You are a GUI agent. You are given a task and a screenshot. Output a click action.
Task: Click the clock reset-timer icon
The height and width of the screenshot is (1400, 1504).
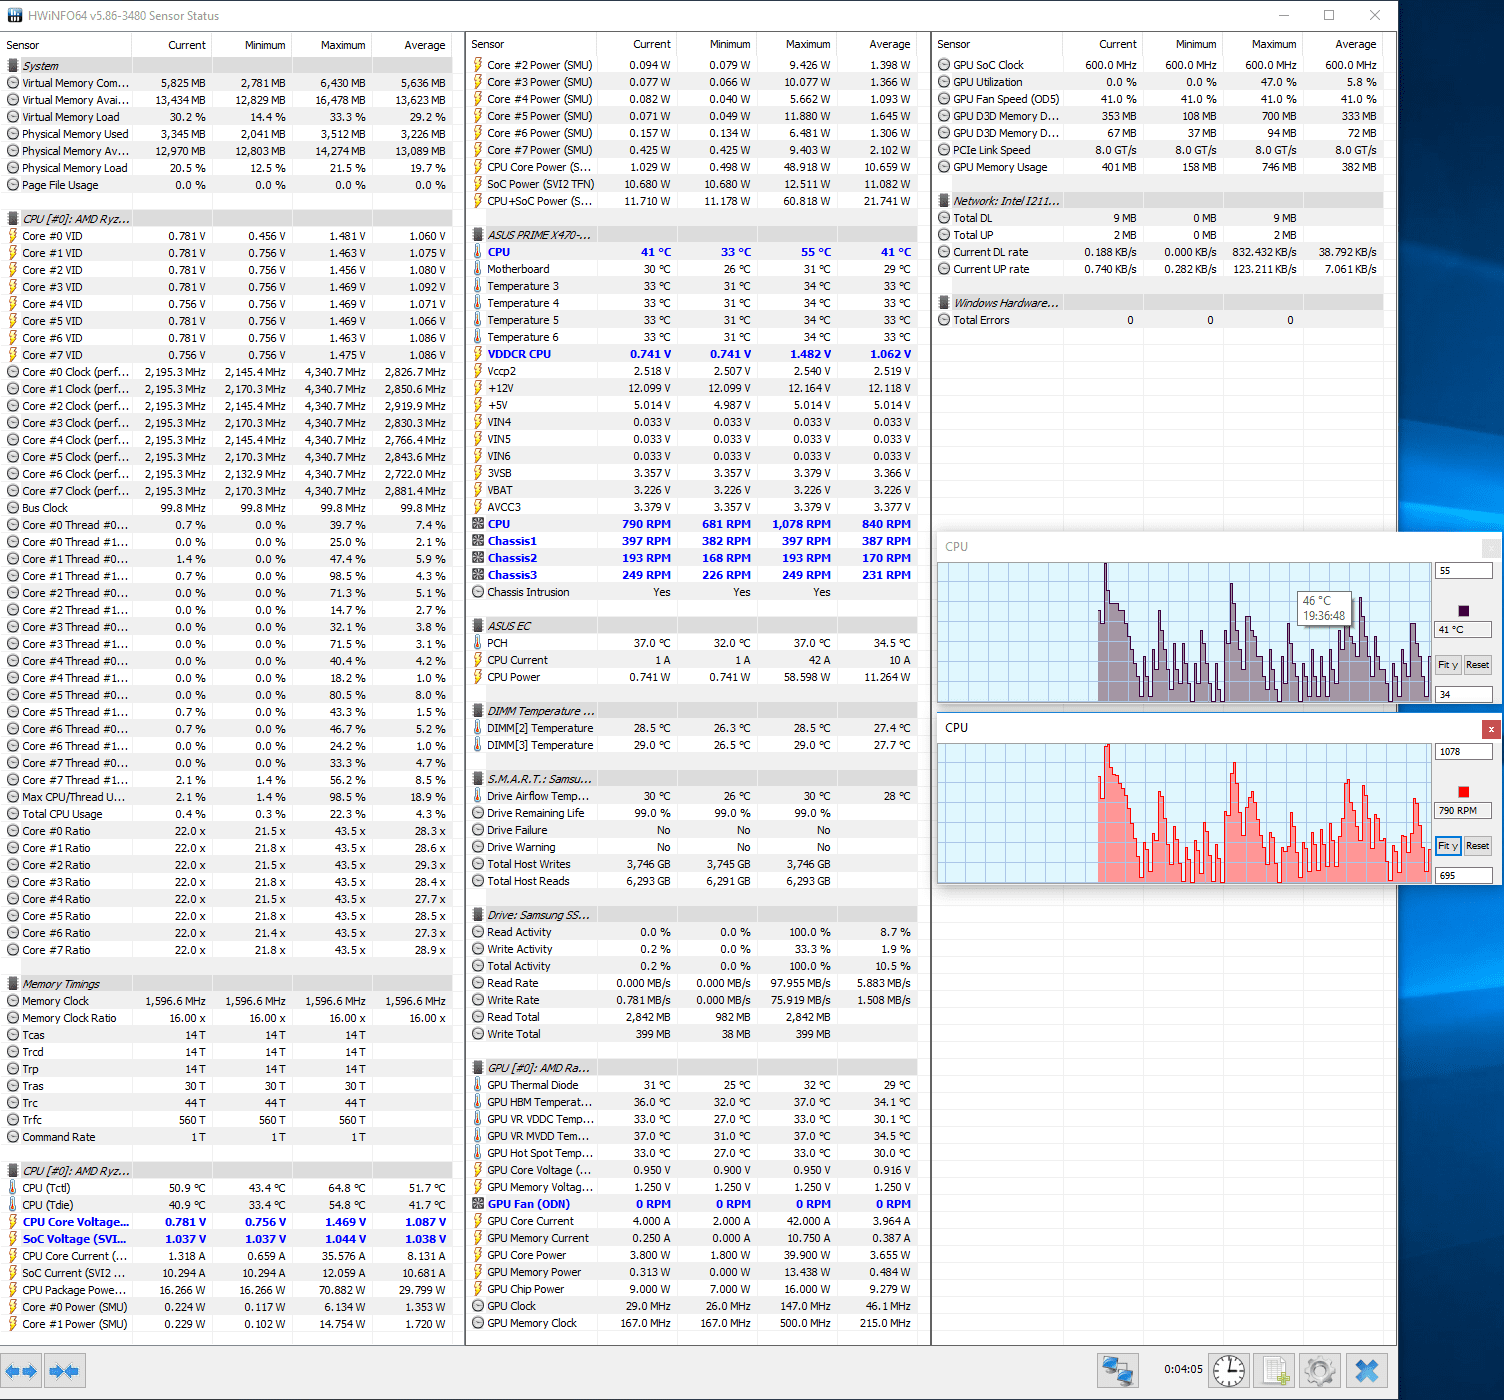click(1229, 1370)
